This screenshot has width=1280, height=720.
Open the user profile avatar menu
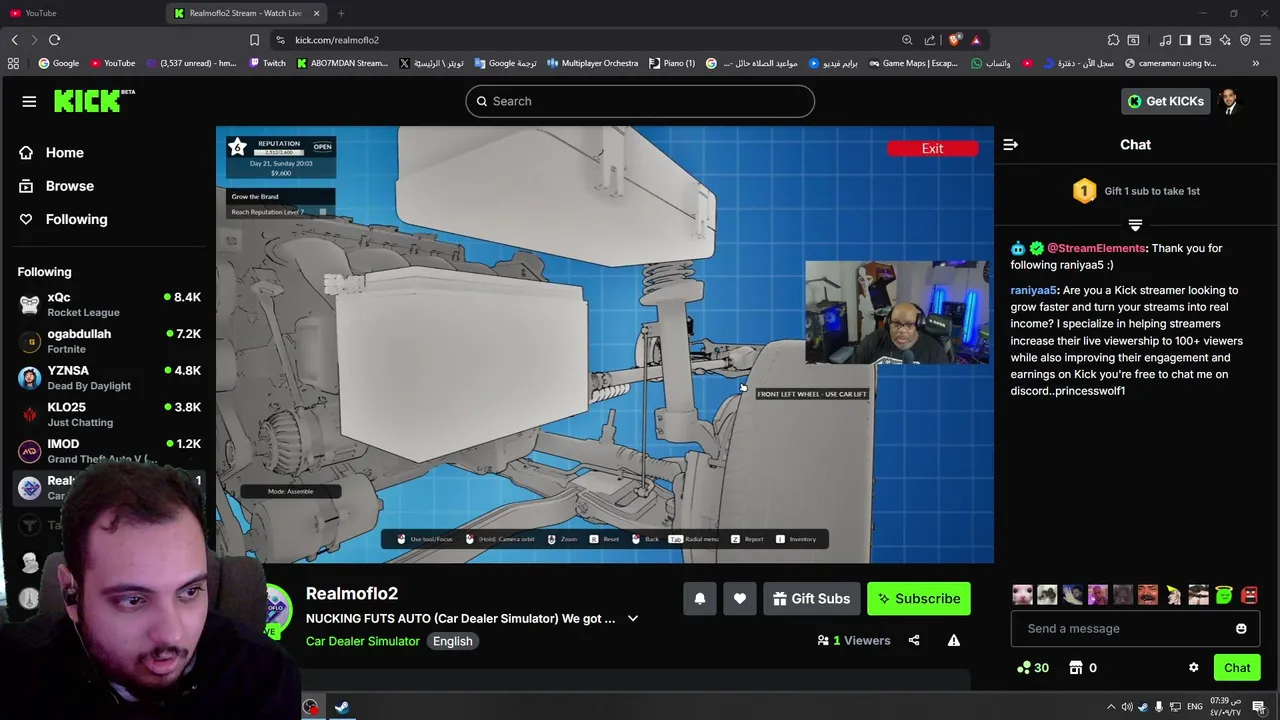coord(1228,101)
